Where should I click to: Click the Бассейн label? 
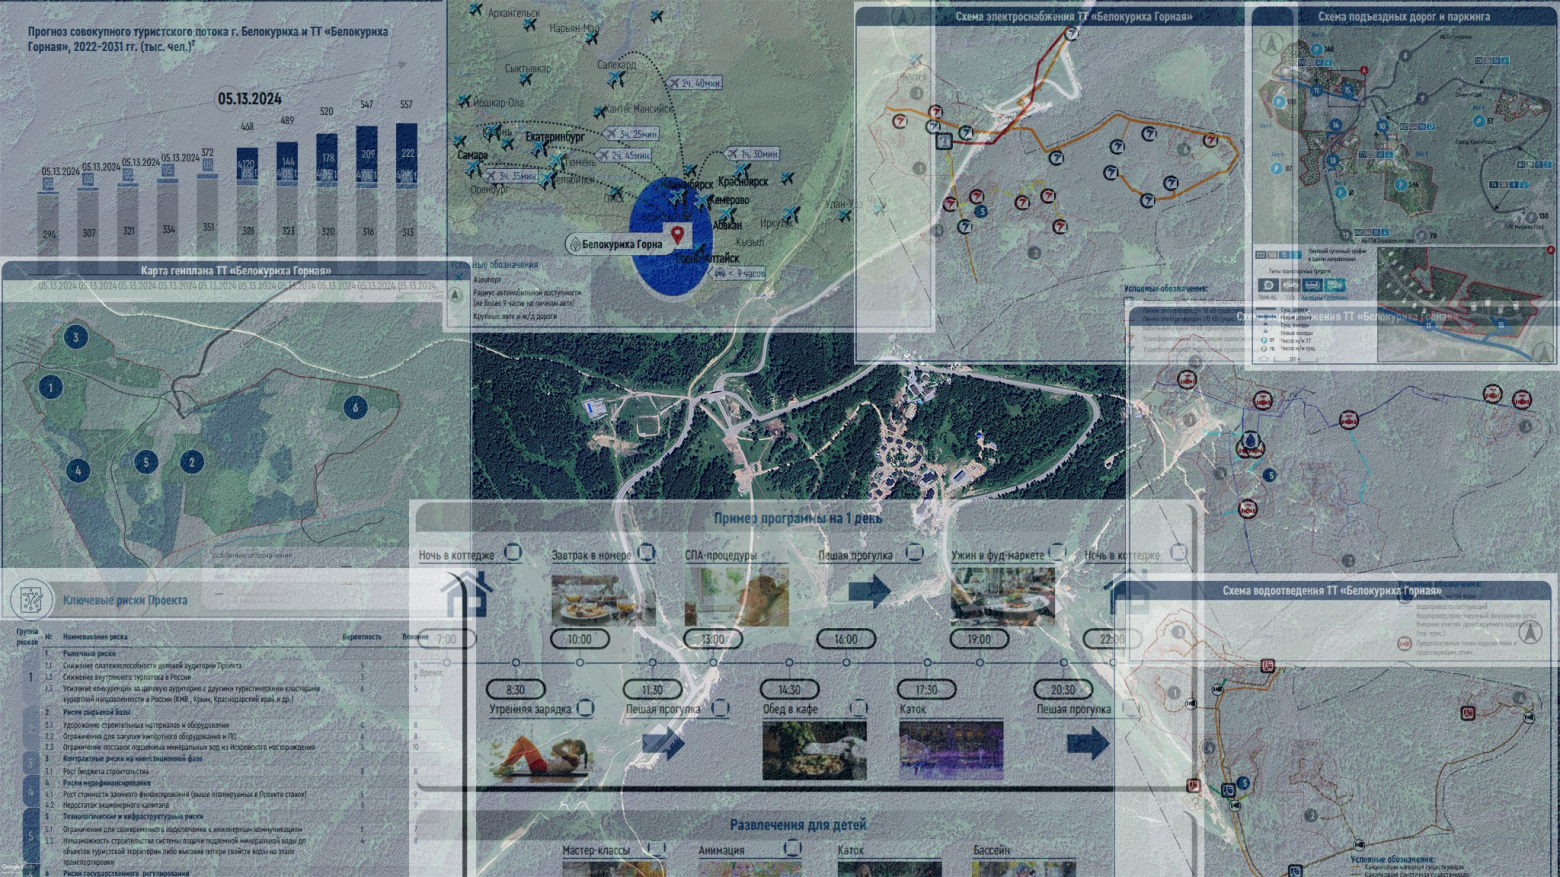(x=991, y=850)
